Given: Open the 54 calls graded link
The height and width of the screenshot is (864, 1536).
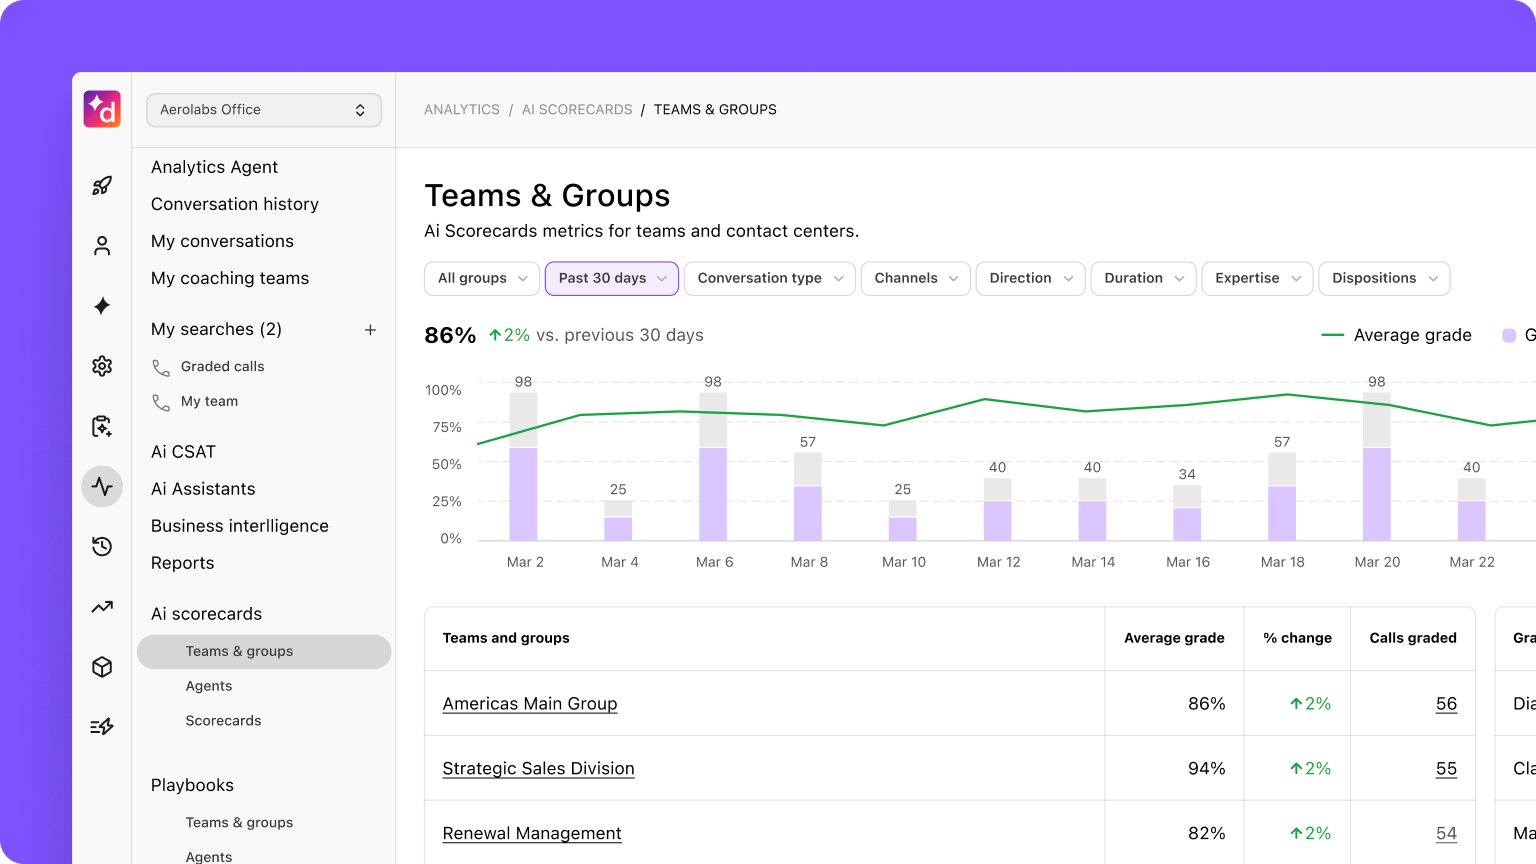Looking at the screenshot, I should 1446,834.
